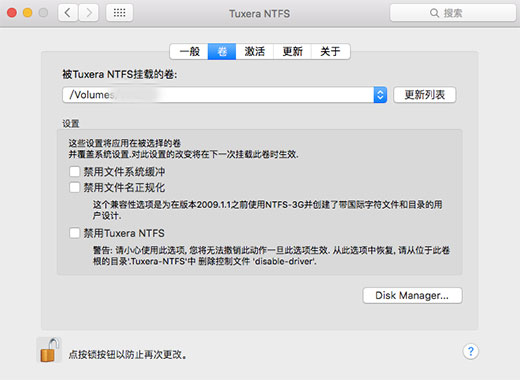Click the magnifier icon in the search field
Screen dimensions: 520x380
pyautogui.click(x=434, y=13)
